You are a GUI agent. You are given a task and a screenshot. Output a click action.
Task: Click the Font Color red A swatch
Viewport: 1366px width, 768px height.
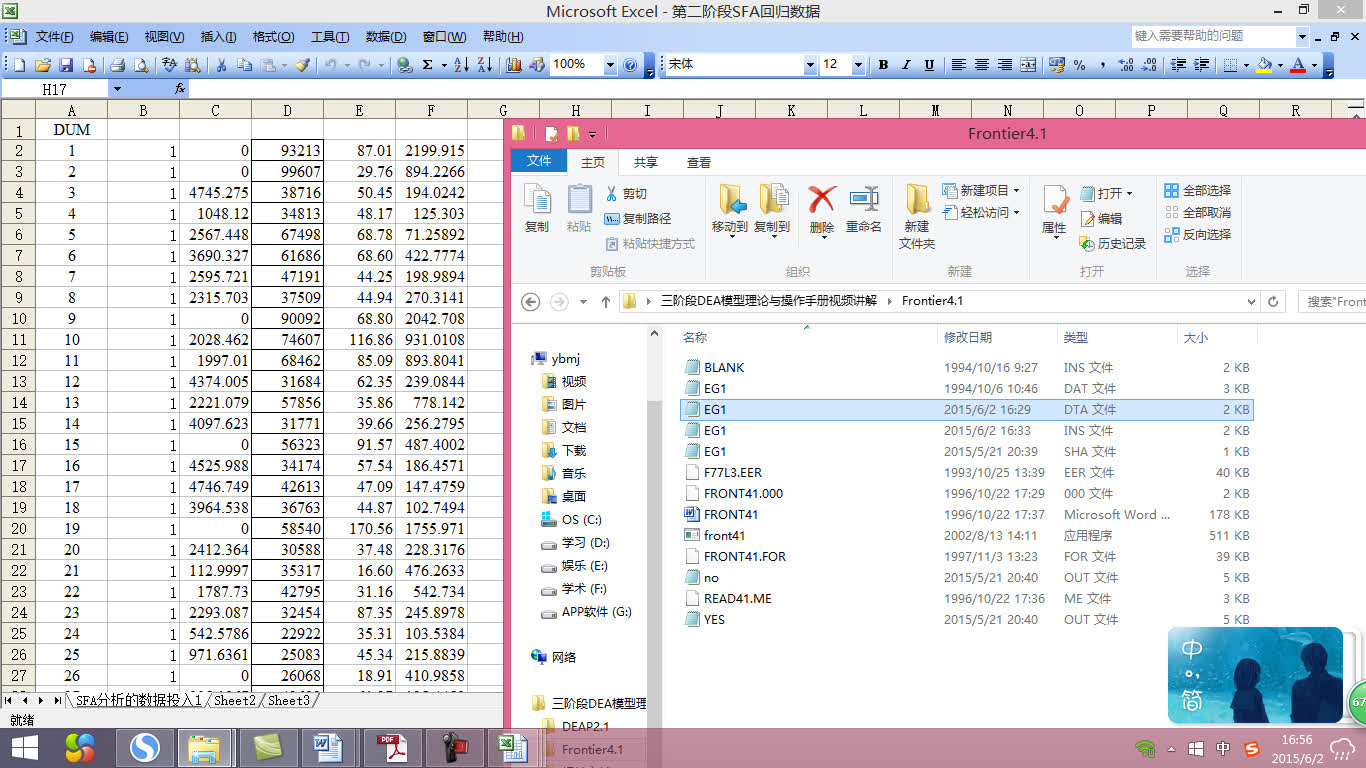[x=1298, y=65]
